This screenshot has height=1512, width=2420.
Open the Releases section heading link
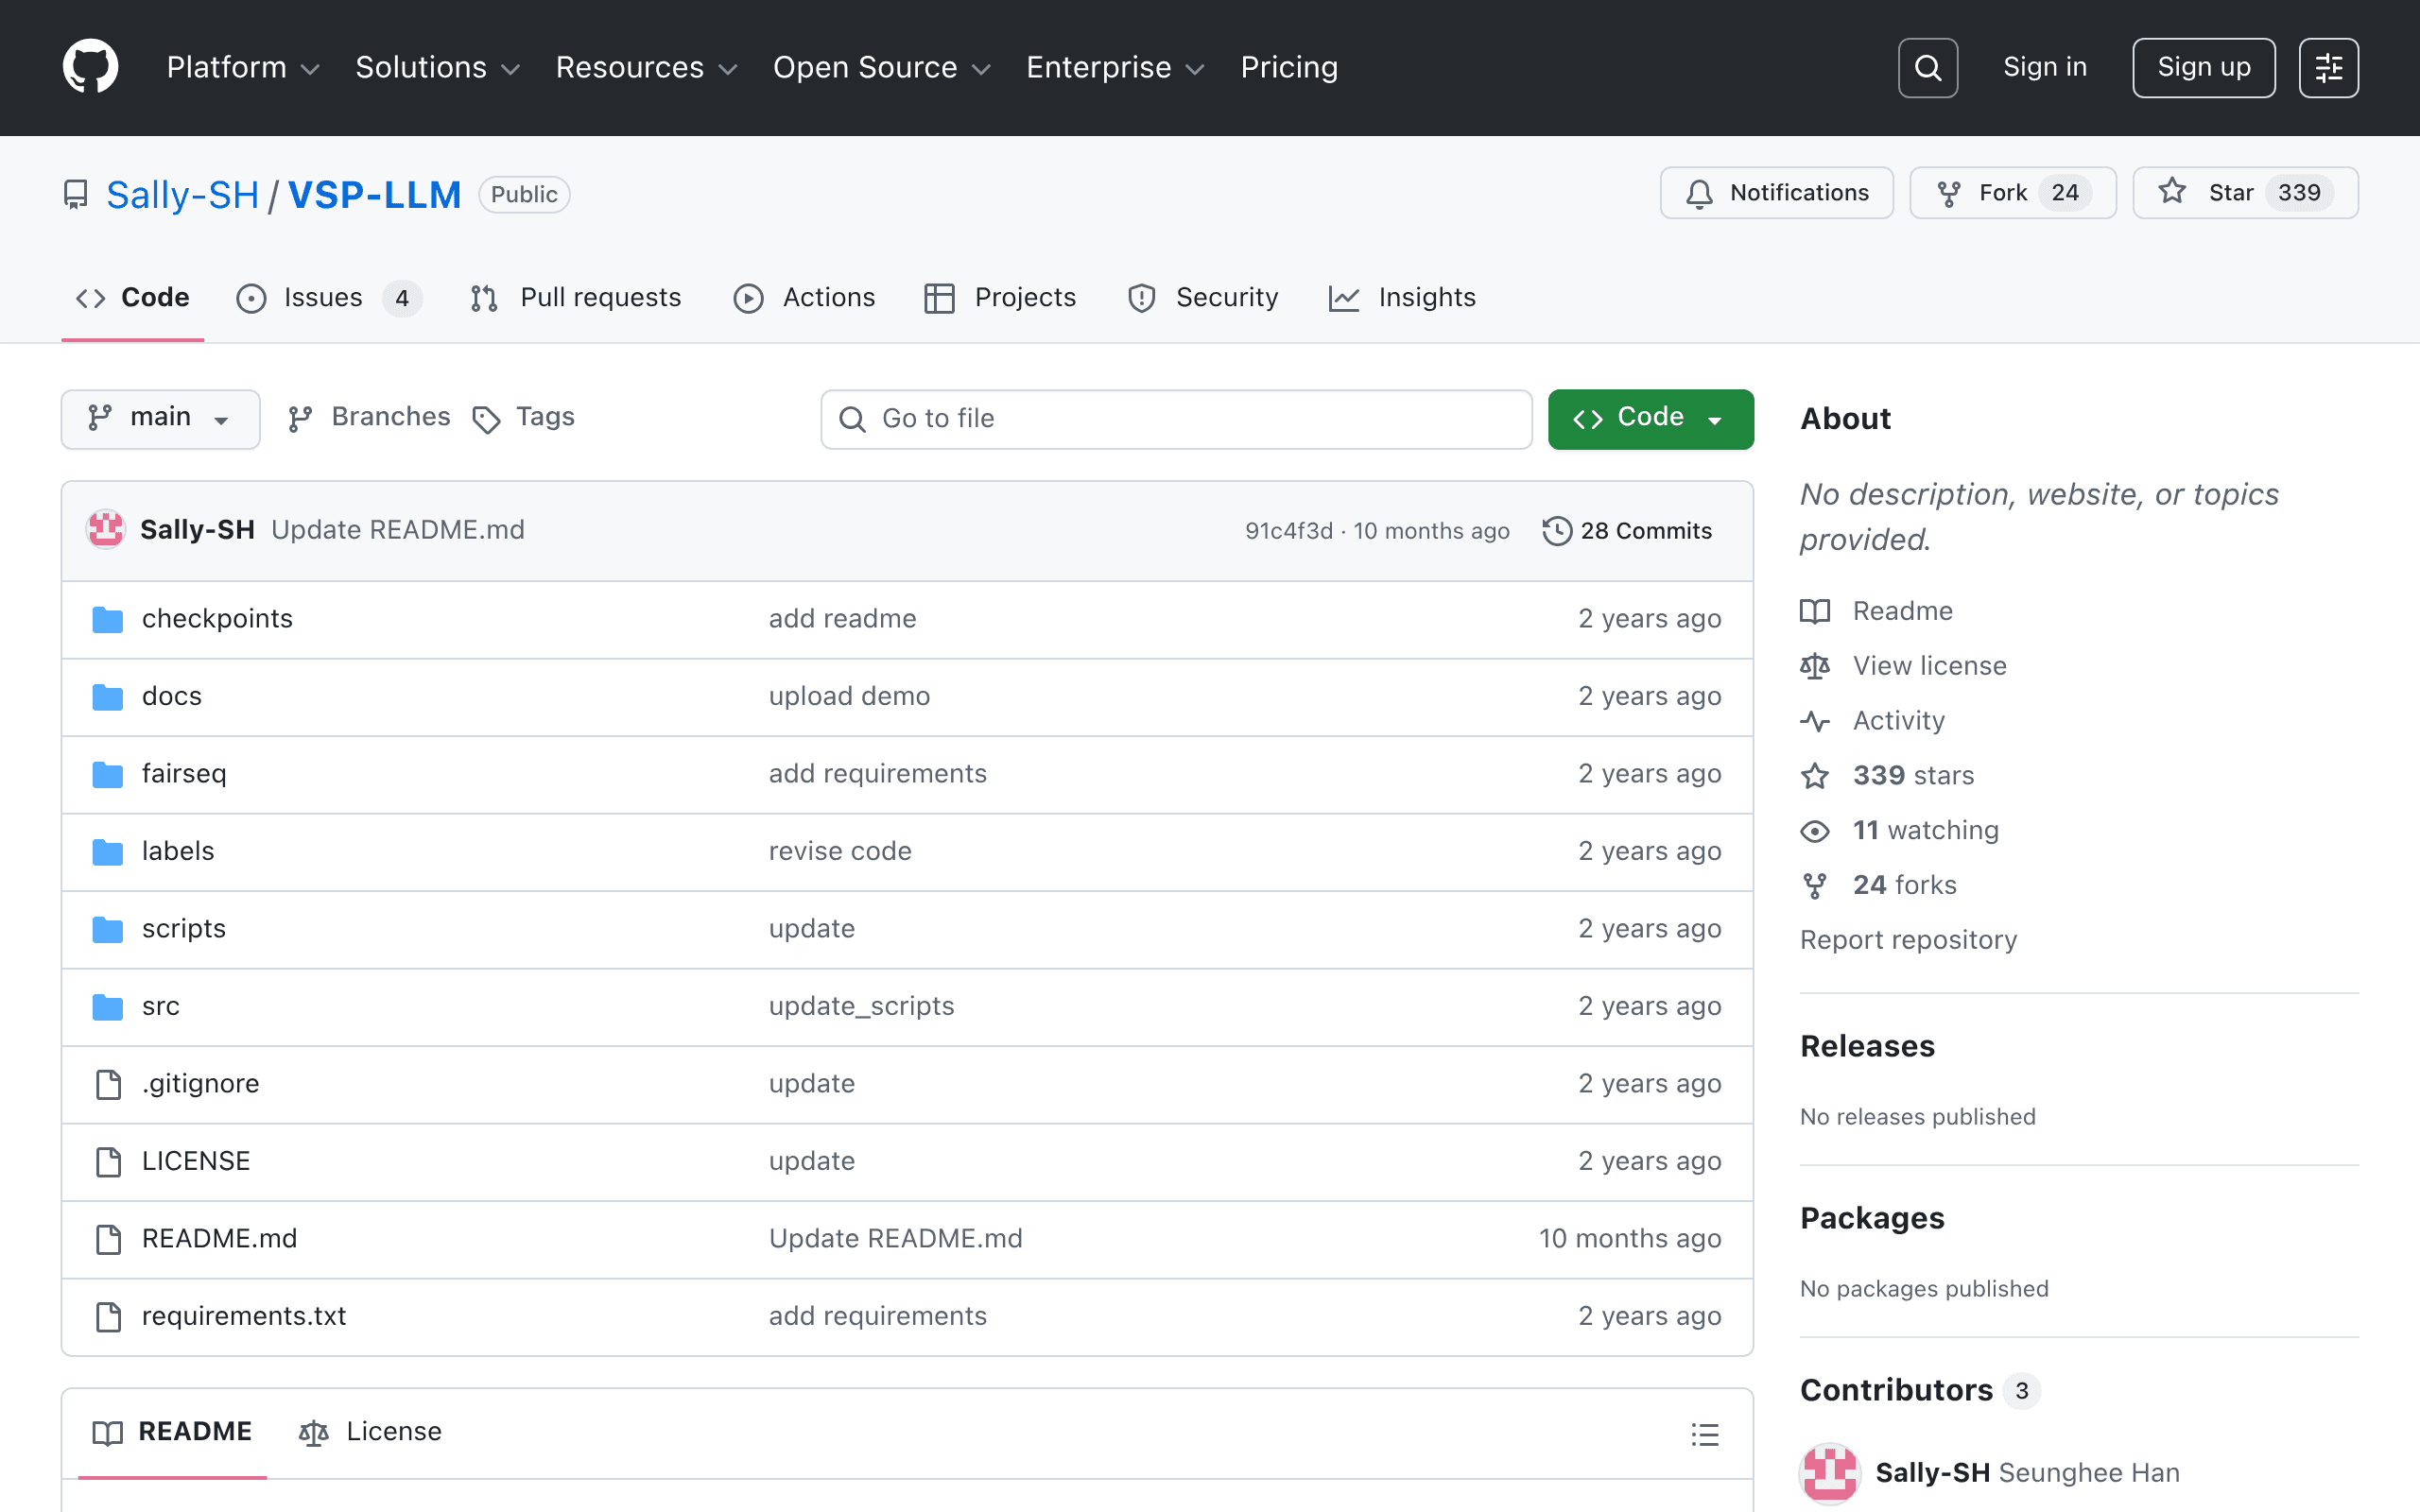coord(1867,1046)
